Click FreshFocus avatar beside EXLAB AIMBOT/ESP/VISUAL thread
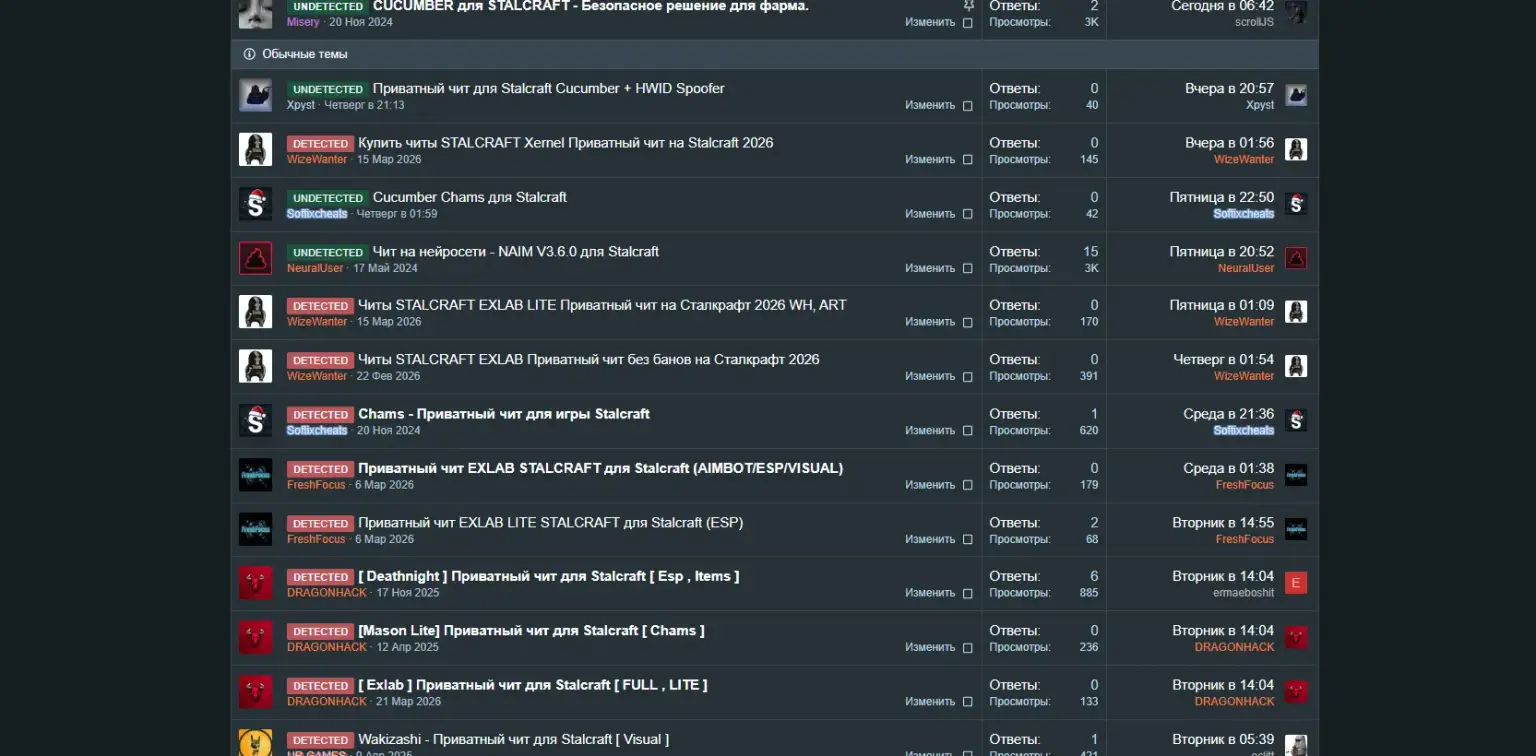Viewport: 1536px width, 756px height. click(255, 475)
